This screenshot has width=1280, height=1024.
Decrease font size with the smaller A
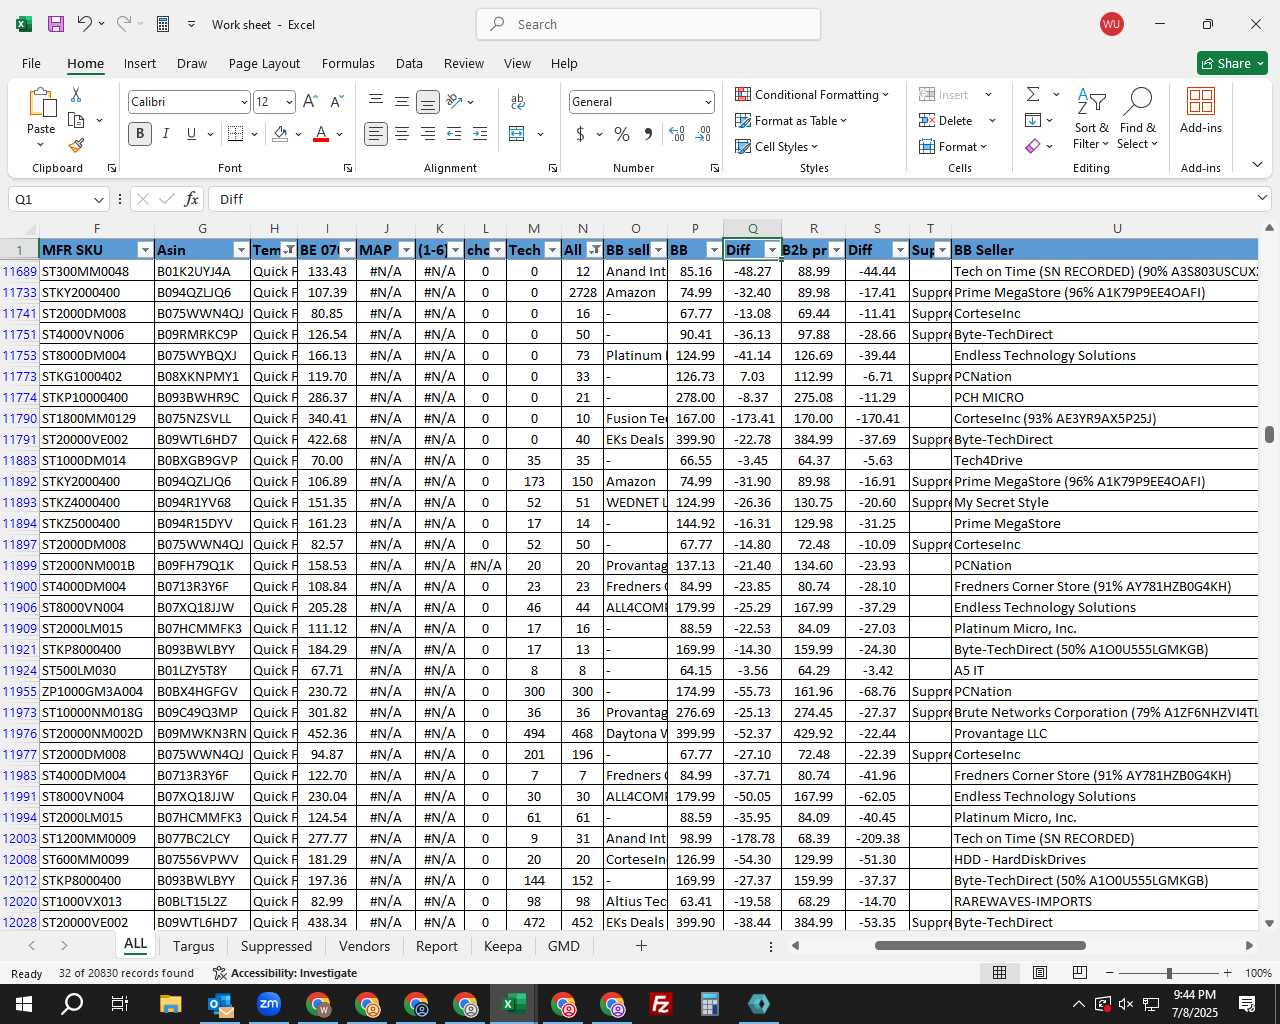tap(336, 102)
